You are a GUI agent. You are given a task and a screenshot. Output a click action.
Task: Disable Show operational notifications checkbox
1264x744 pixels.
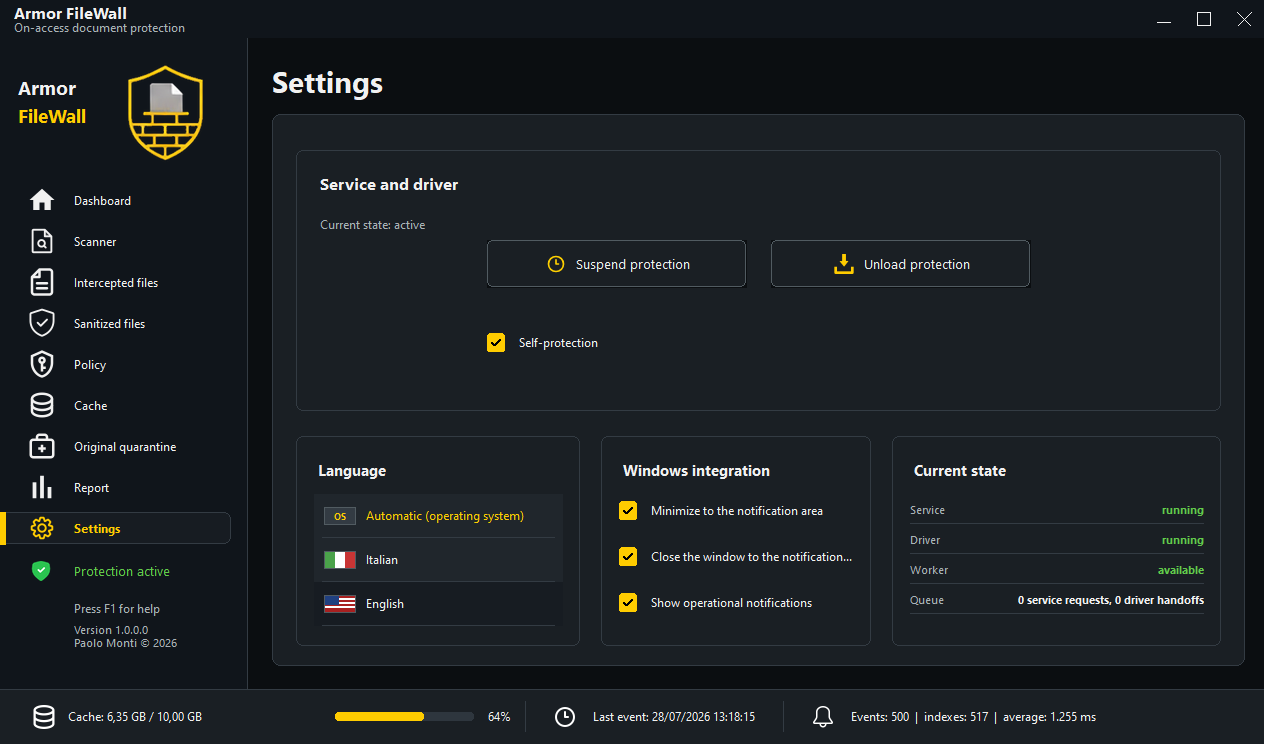click(628, 603)
